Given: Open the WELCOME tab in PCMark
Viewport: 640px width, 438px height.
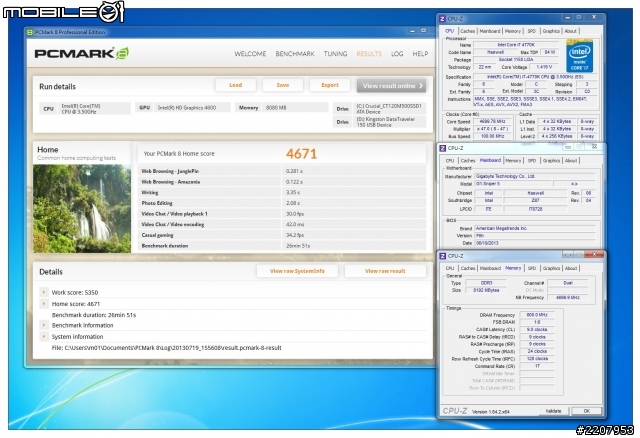Looking at the screenshot, I should [250, 54].
